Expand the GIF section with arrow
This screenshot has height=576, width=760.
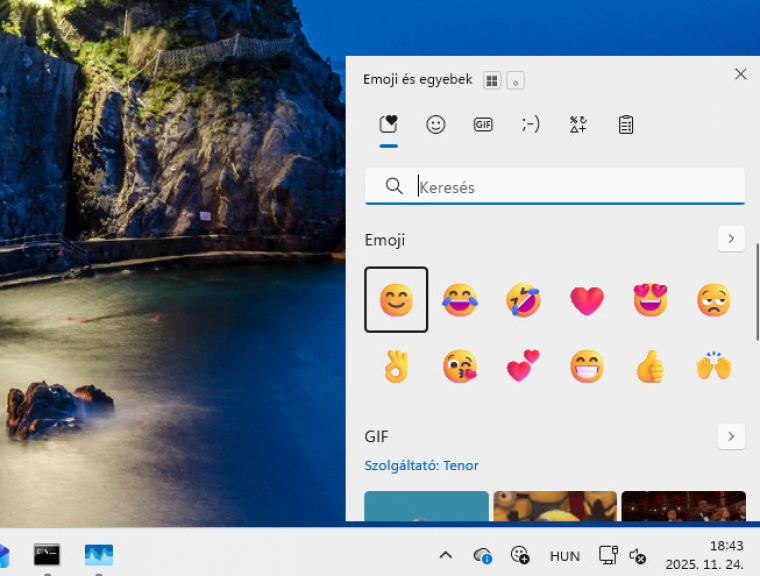click(731, 436)
